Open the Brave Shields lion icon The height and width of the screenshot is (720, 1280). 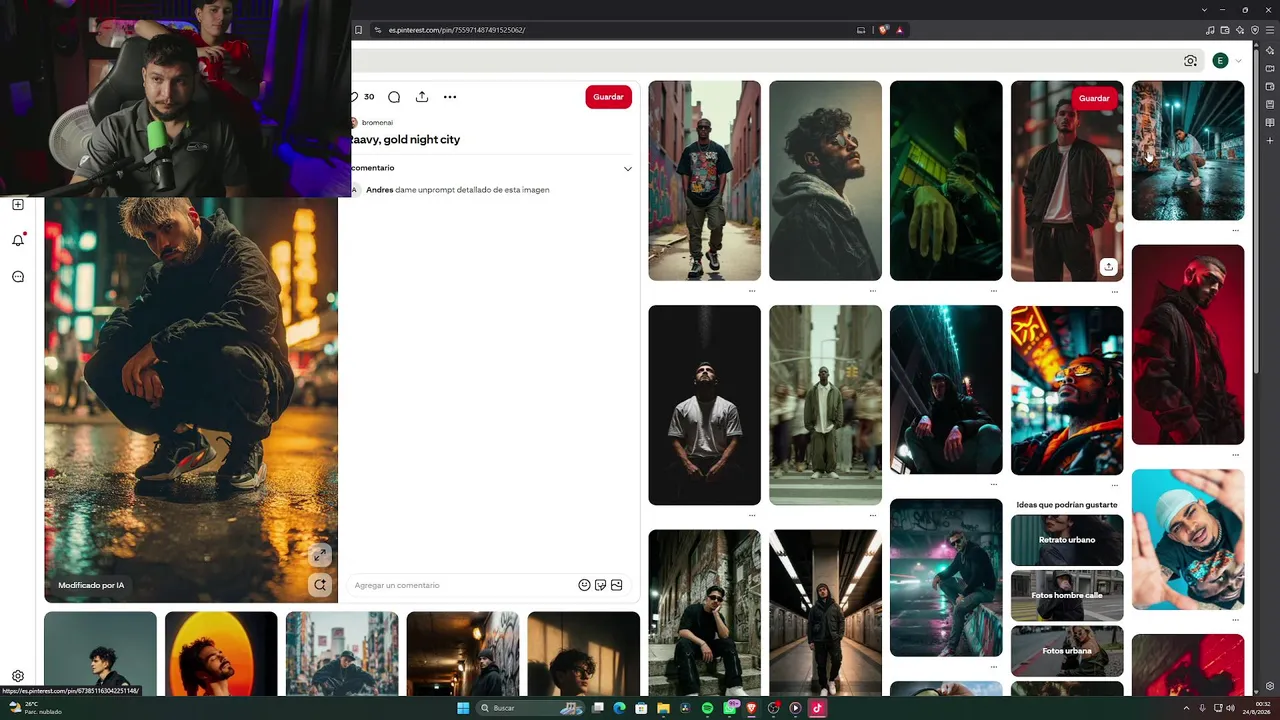coord(883,30)
